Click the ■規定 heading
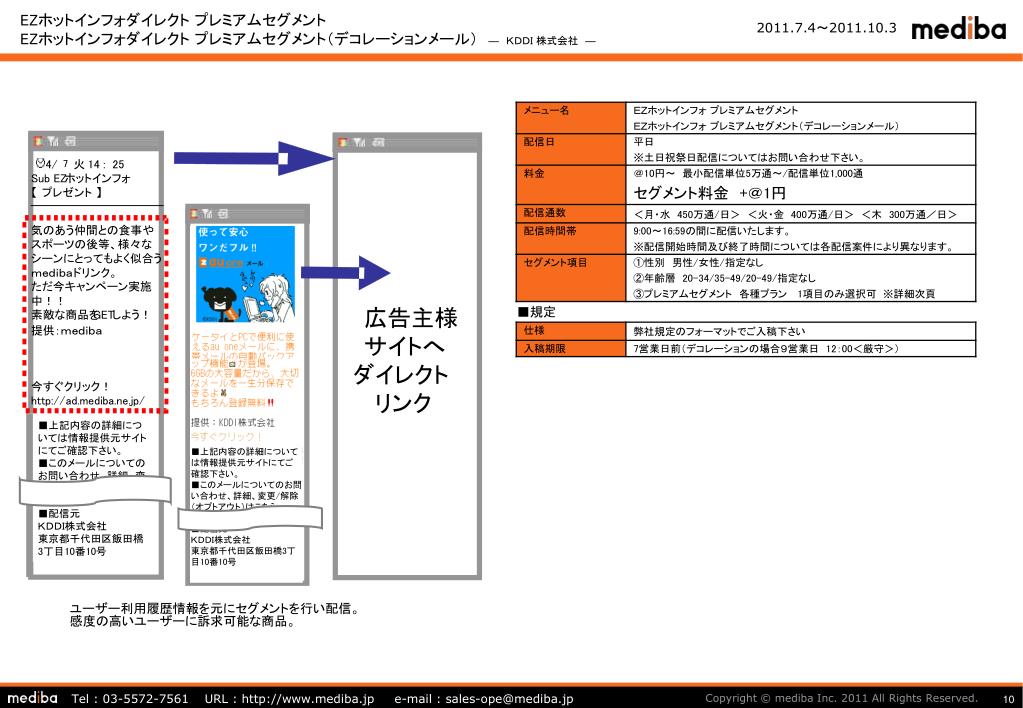 click(x=536, y=312)
